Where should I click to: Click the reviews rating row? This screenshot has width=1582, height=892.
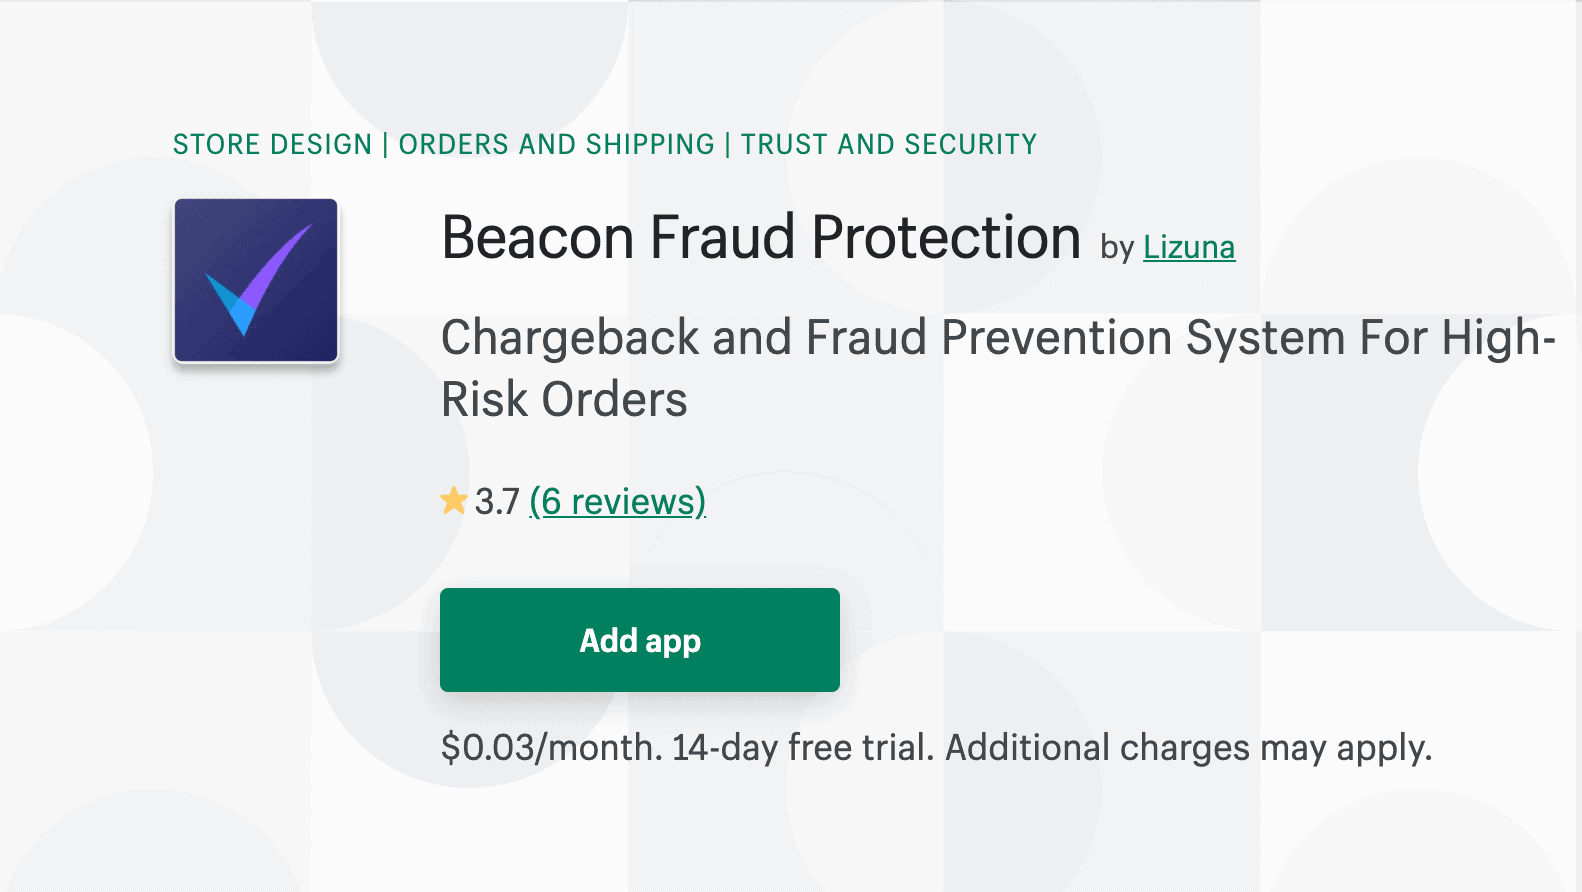(575, 502)
